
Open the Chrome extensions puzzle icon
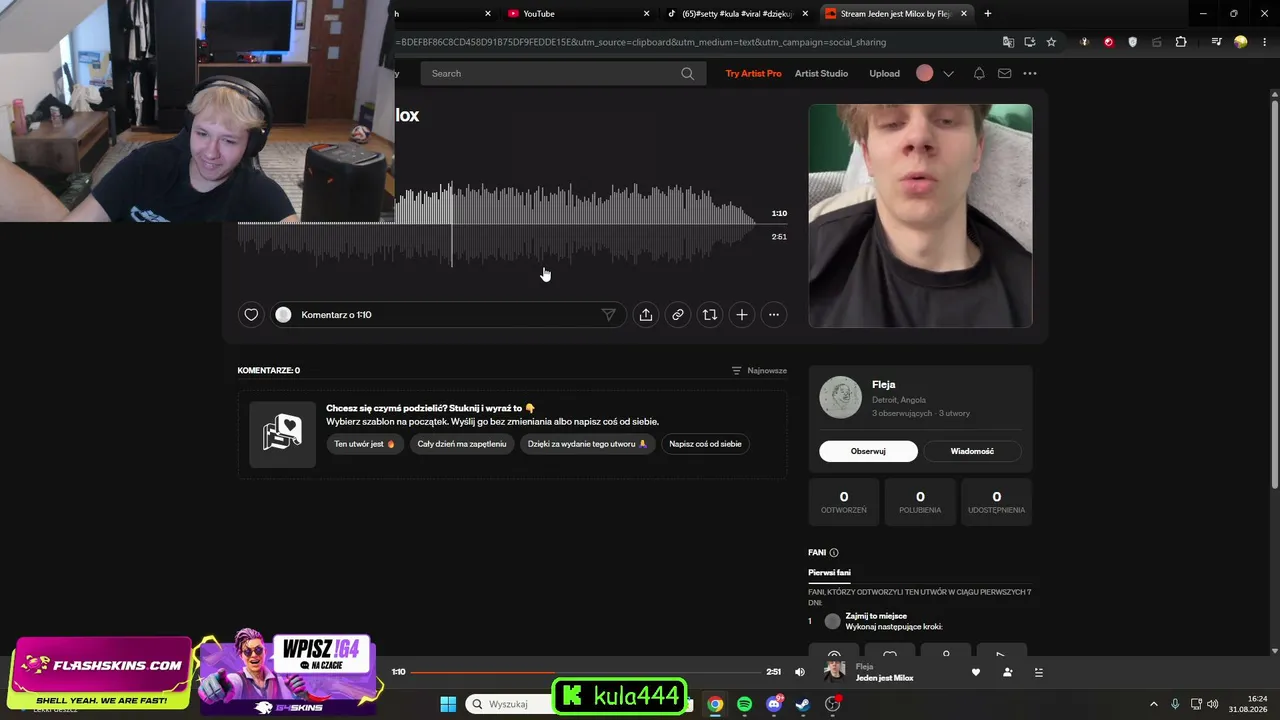[1181, 42]
